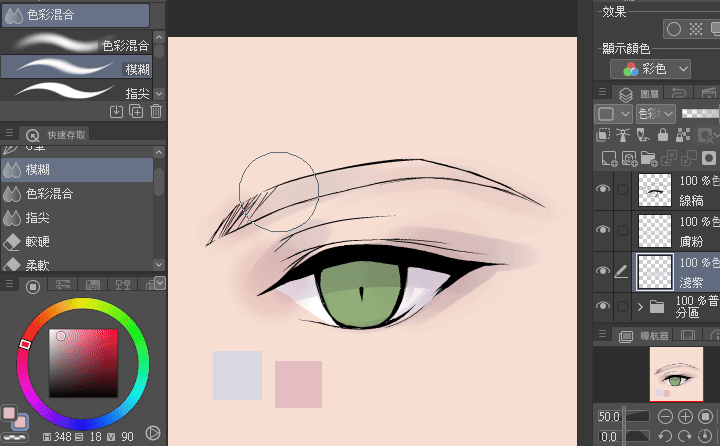Toggle set as draft layer icon
720x446 pixels.
[x=643, y=135]
